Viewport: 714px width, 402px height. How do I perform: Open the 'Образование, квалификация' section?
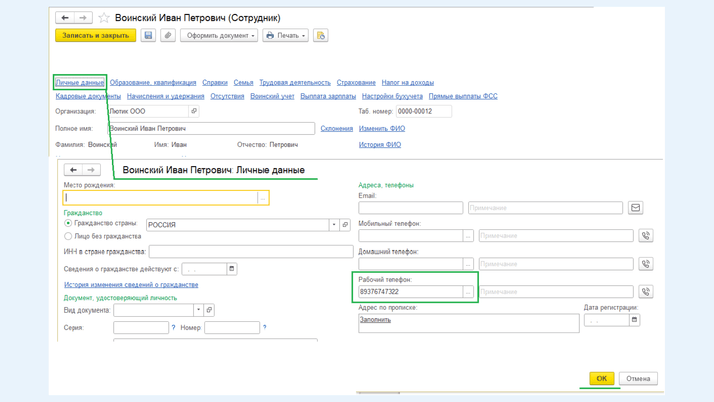point(153,83)
